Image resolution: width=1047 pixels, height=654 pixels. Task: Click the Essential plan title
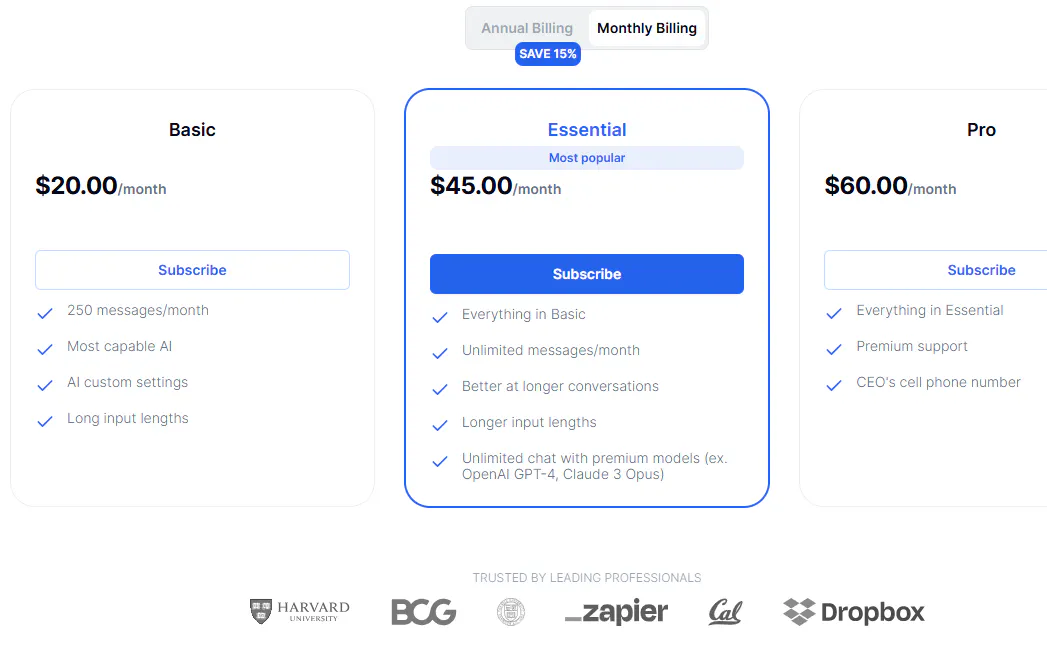587,130
